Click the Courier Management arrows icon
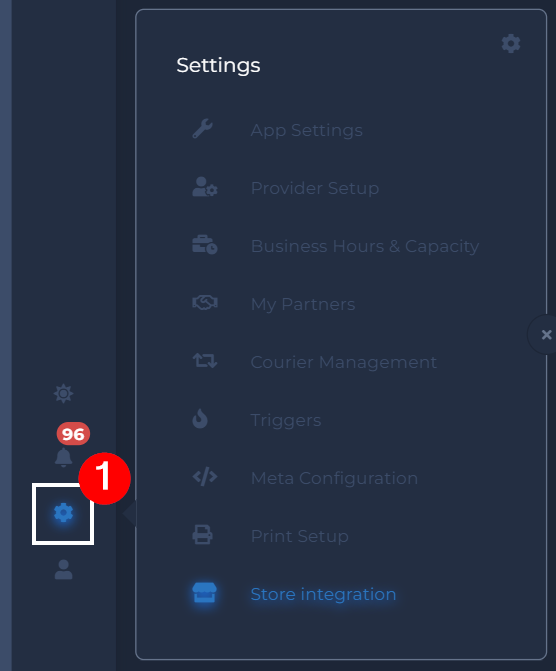 [x=205, y=361]
